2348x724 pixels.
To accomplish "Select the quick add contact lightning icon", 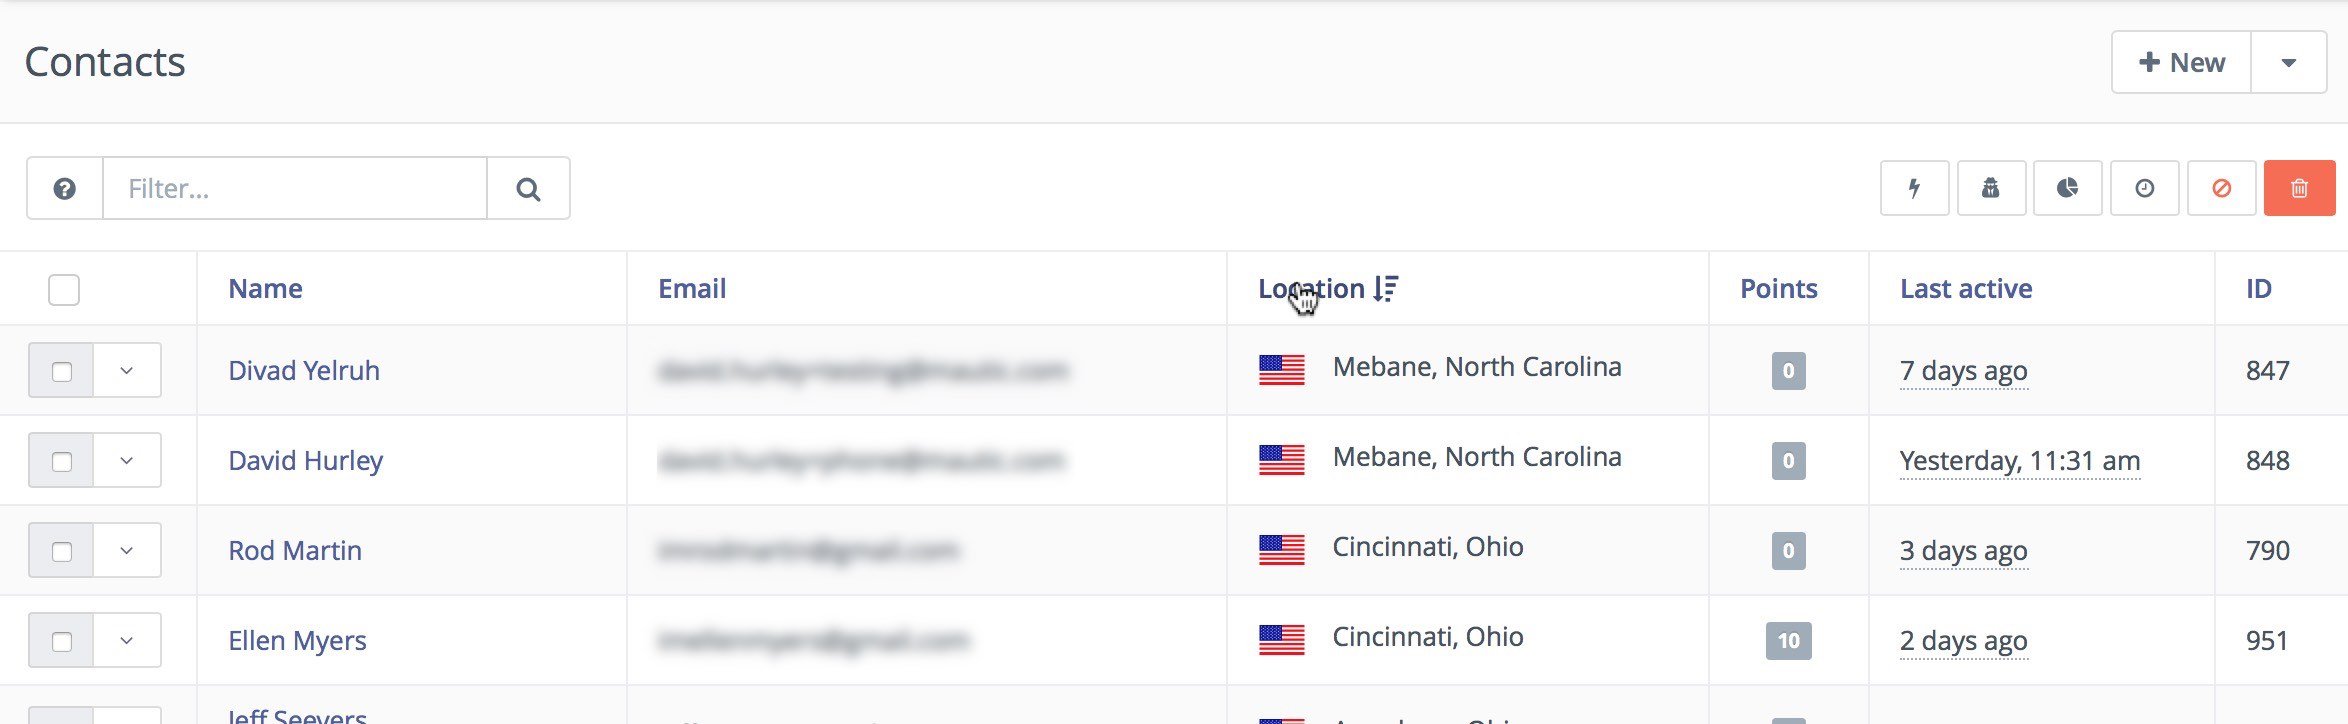I will 1913,188.
